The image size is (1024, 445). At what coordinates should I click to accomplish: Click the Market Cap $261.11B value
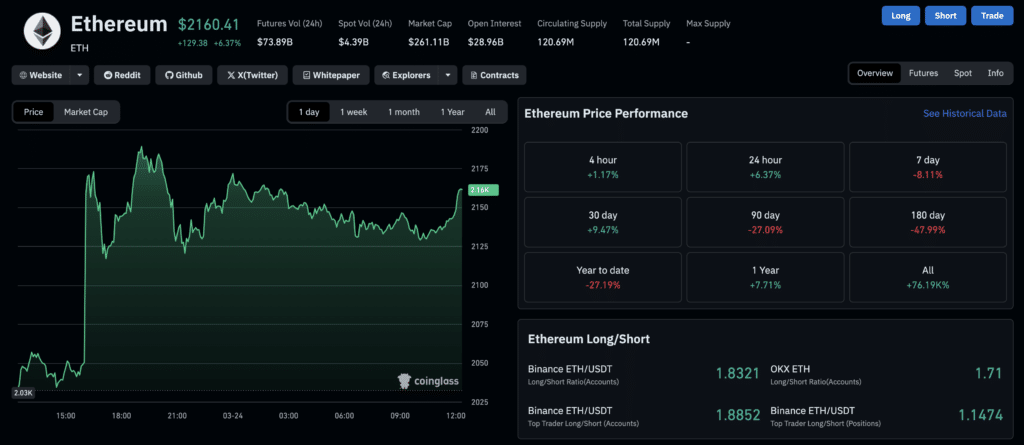click(428, 42)
